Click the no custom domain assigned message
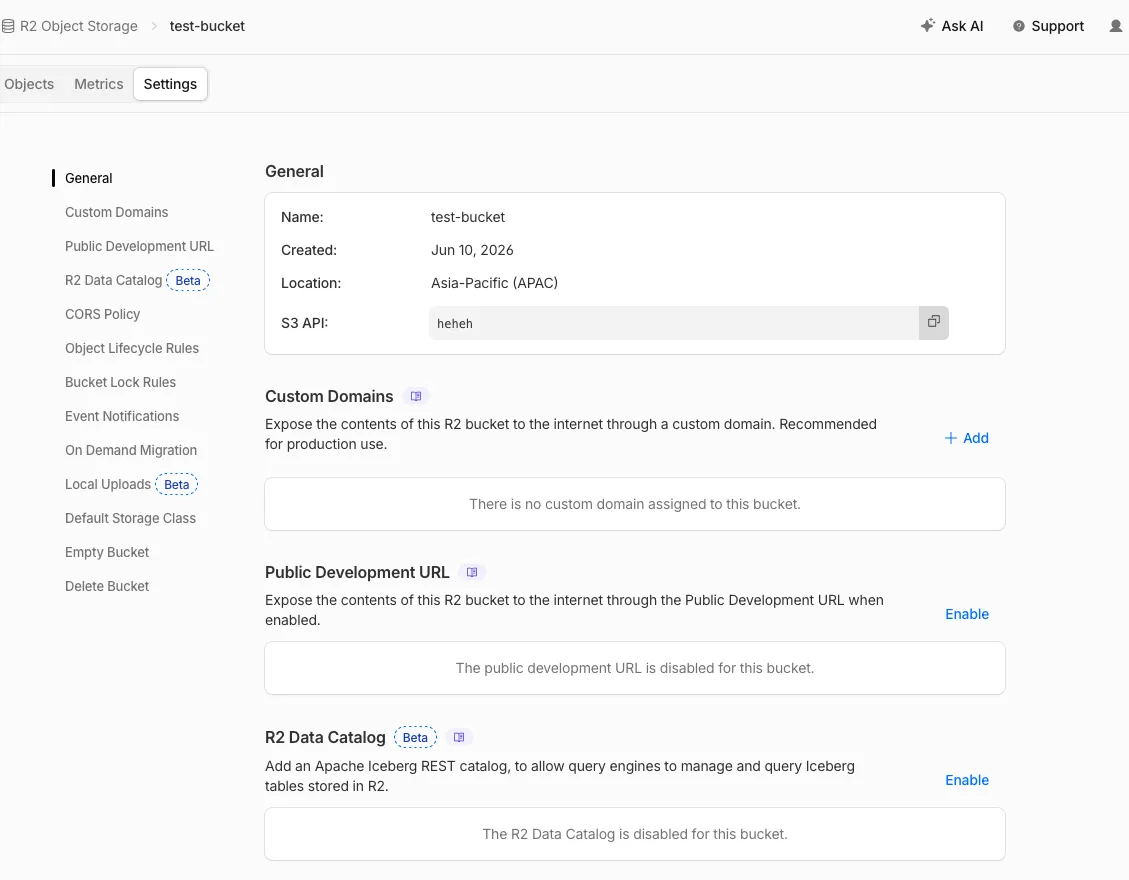Image resolution: width=1129 pixels, height=880 pixels. point(634,504)
